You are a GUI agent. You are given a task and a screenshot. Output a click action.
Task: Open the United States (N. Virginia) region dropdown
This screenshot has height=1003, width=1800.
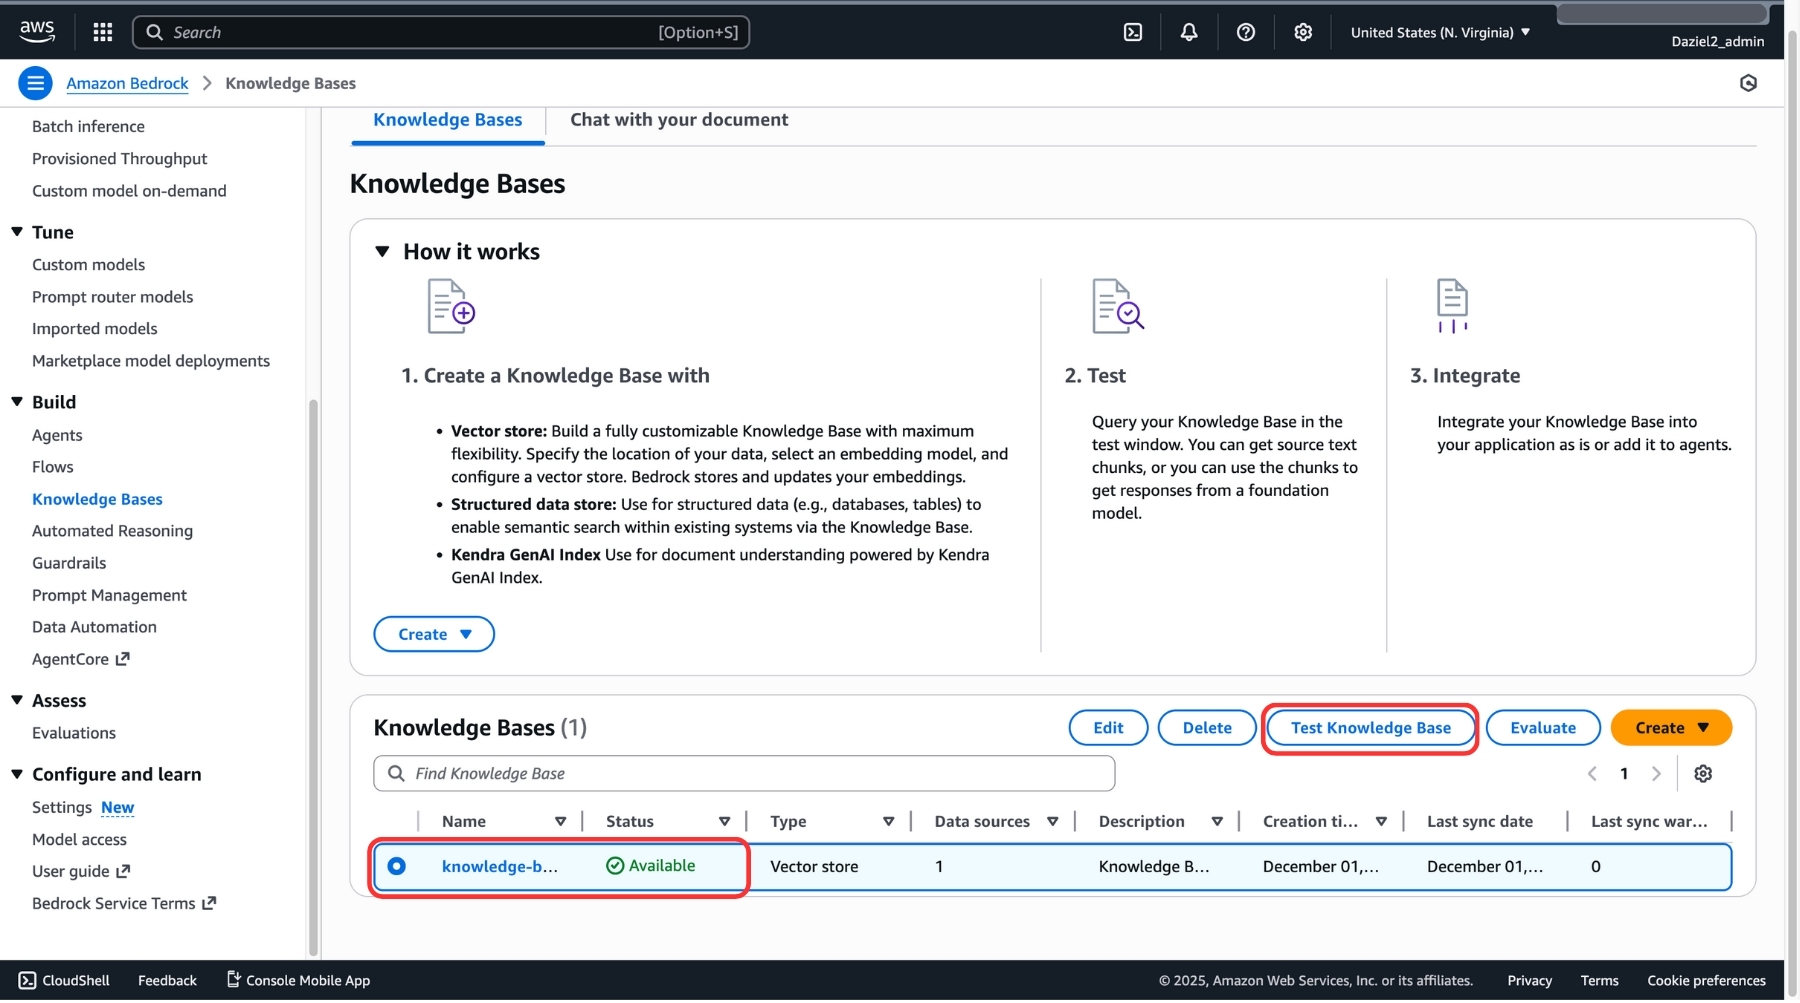point(1440,32)
